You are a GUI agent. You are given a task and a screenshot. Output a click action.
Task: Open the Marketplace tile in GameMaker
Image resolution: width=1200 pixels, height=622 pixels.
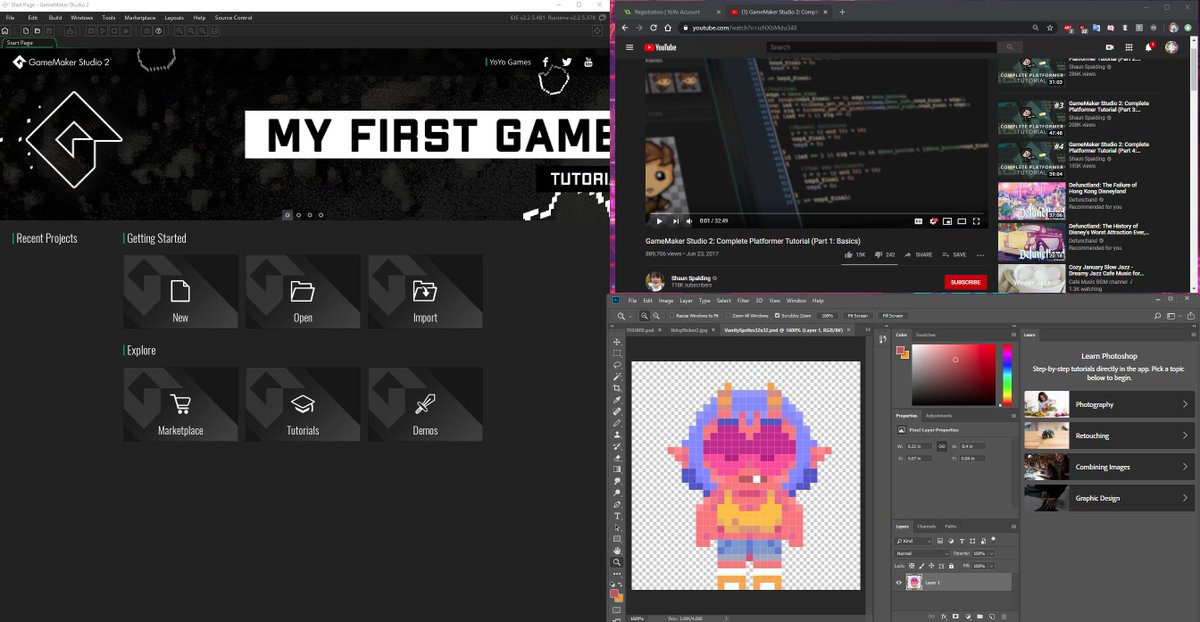[x=180, y=404]
